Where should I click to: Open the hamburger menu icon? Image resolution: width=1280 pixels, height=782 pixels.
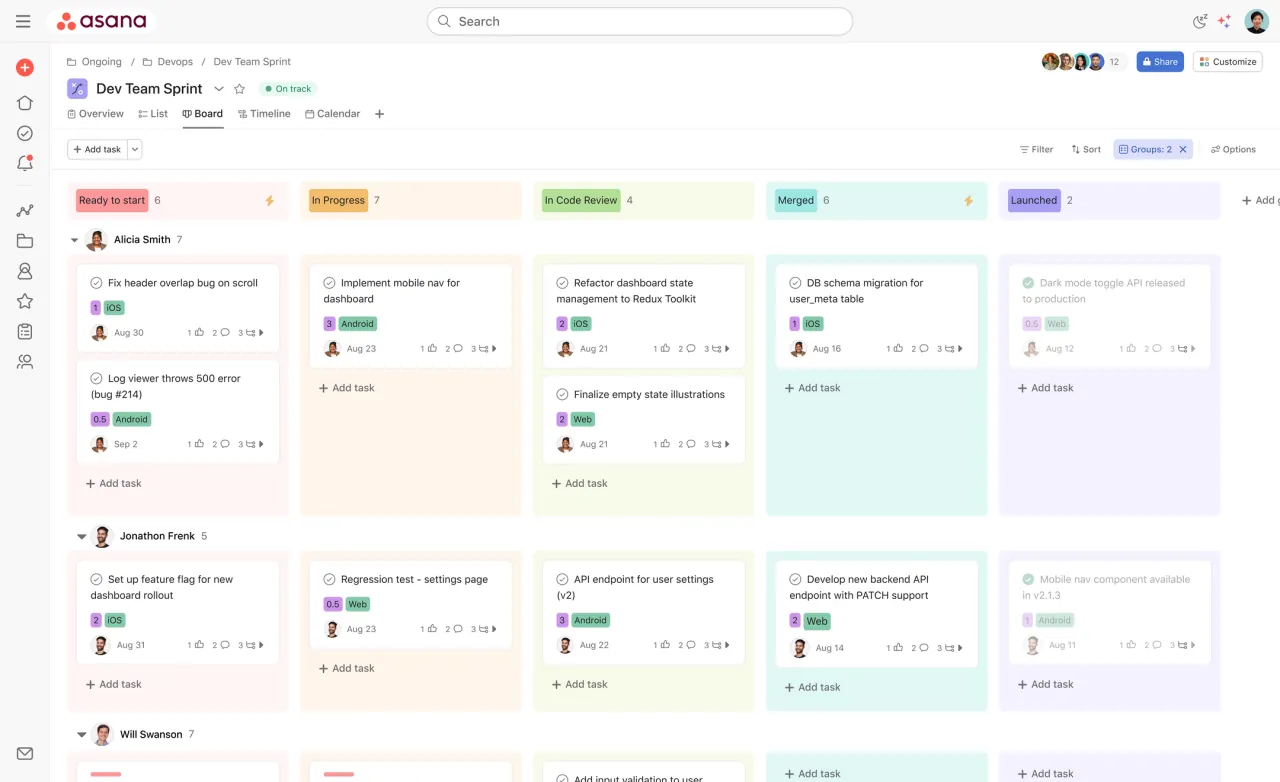(23, 21)
